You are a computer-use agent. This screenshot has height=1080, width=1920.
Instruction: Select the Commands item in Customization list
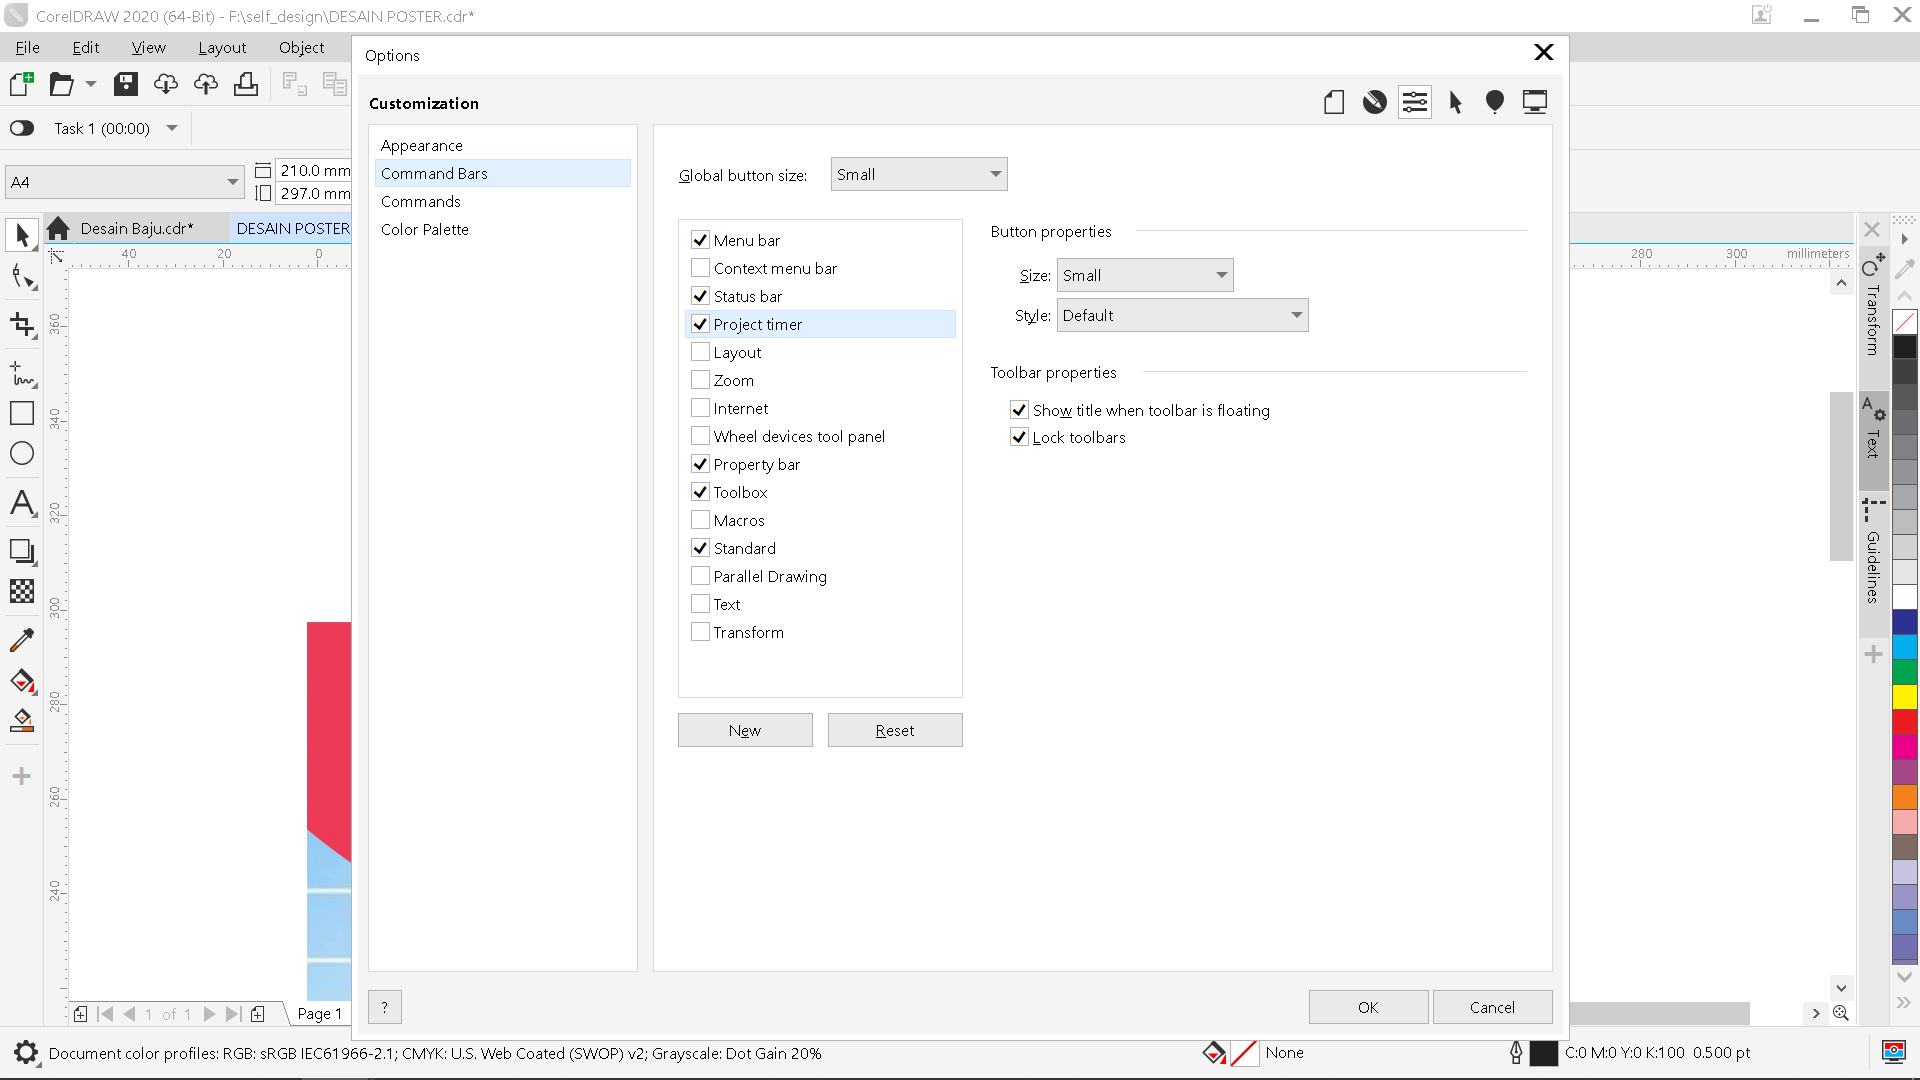[421, 201]
